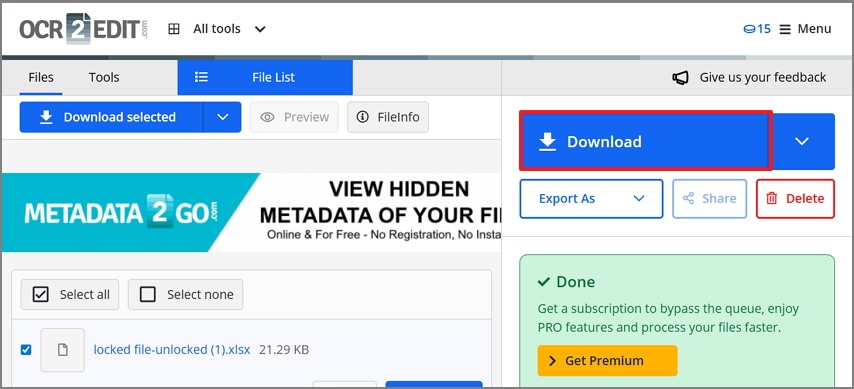The width and height of the screenshot is (854, 389).
Task: Open the All tools menu label
Action: pyautogui.click(x=217, y=29)
